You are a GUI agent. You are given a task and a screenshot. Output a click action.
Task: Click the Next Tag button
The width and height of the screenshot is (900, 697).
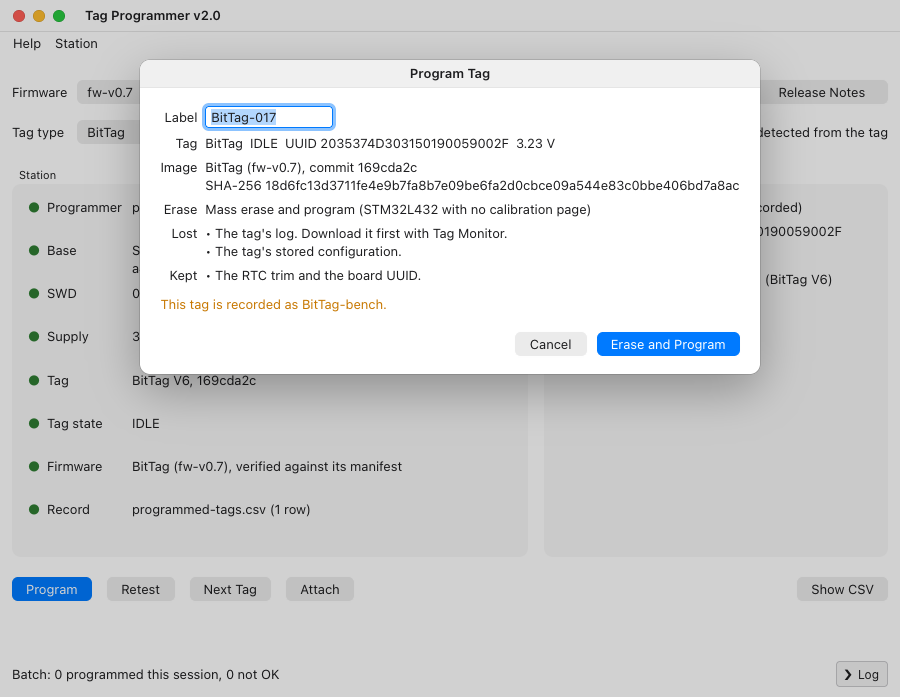(230, 589)
